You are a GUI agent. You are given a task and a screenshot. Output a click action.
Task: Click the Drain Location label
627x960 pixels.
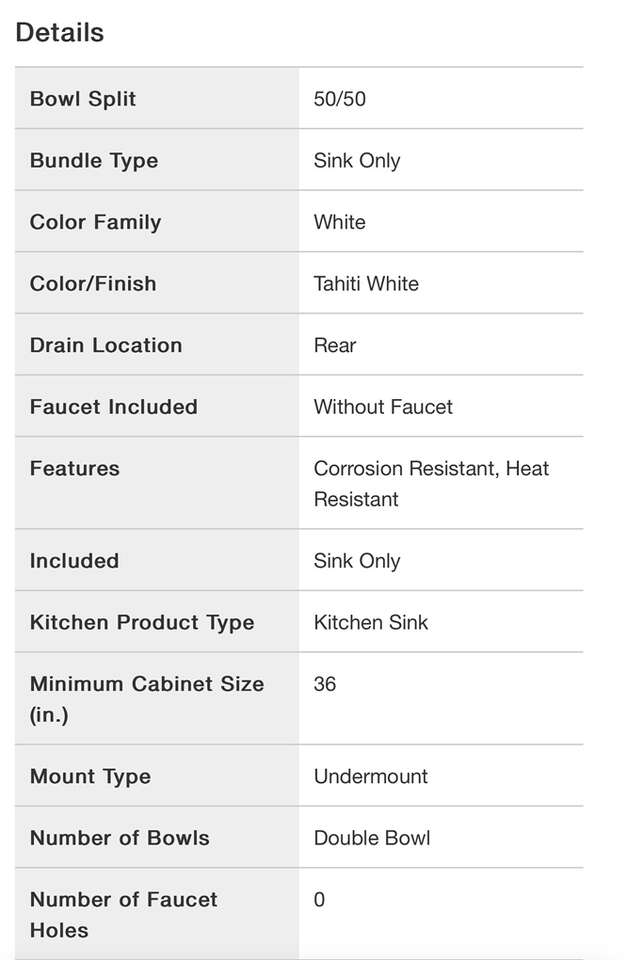coord(106,345)
